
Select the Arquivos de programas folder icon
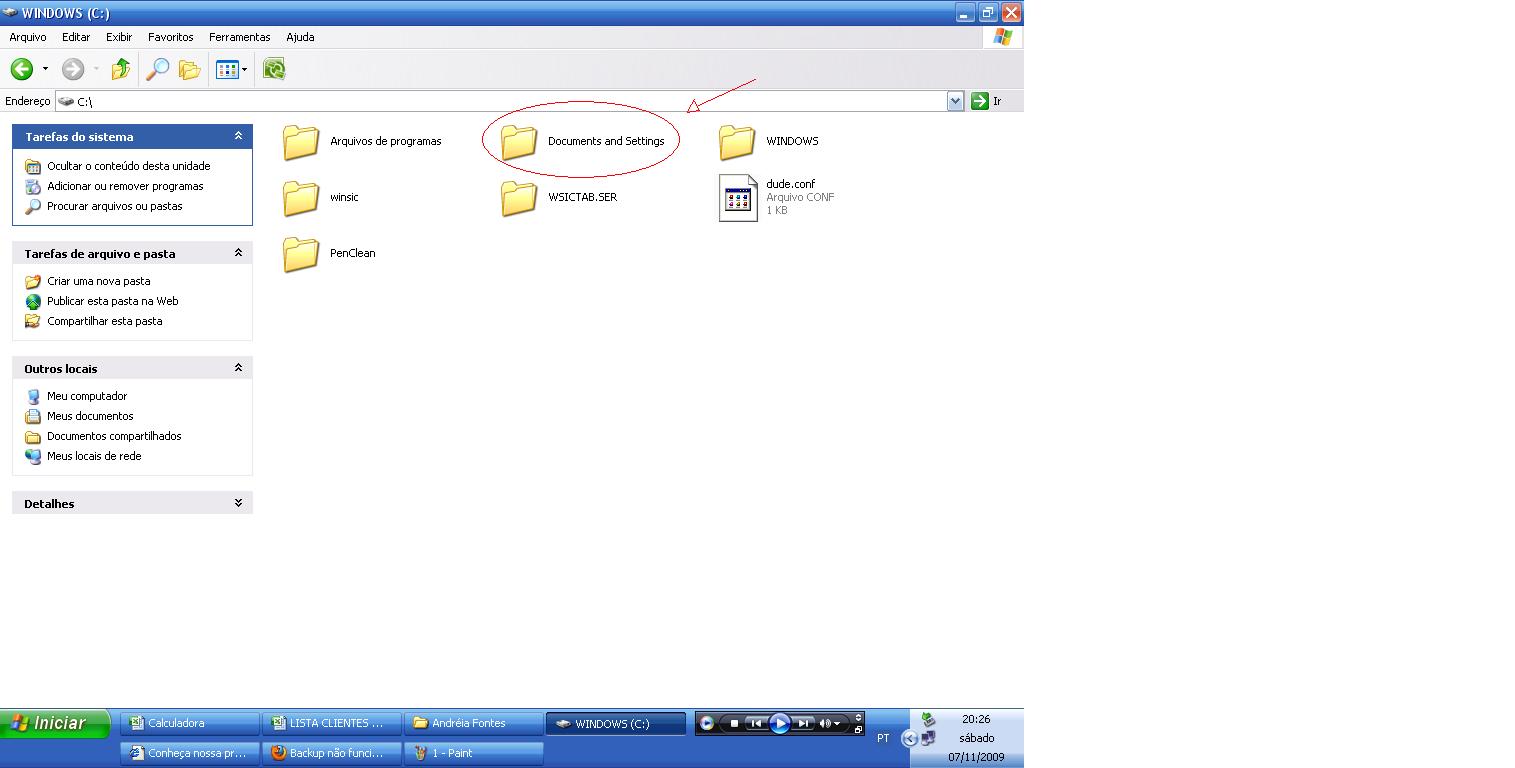pyautogui.click(x=301, y=142)
